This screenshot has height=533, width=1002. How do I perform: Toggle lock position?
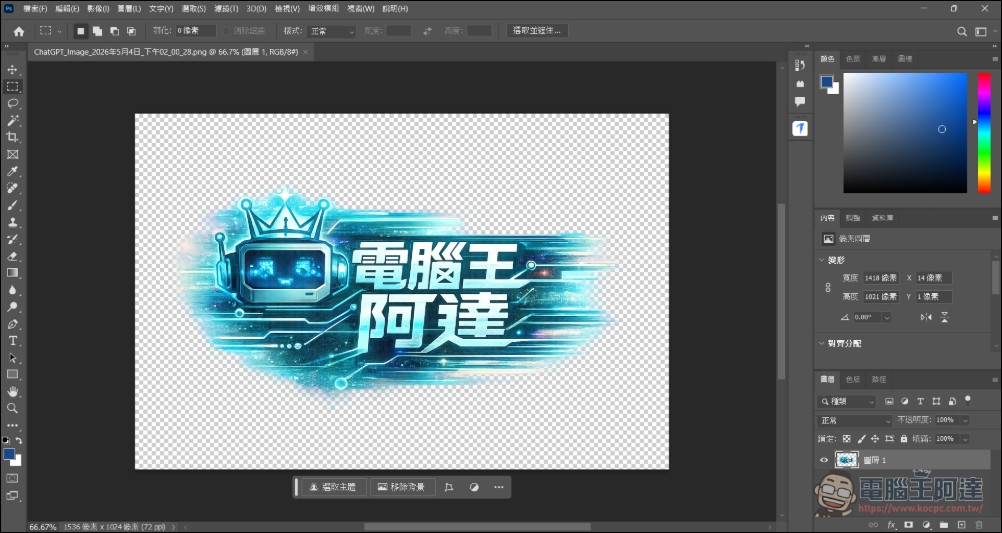click(875, 439)
